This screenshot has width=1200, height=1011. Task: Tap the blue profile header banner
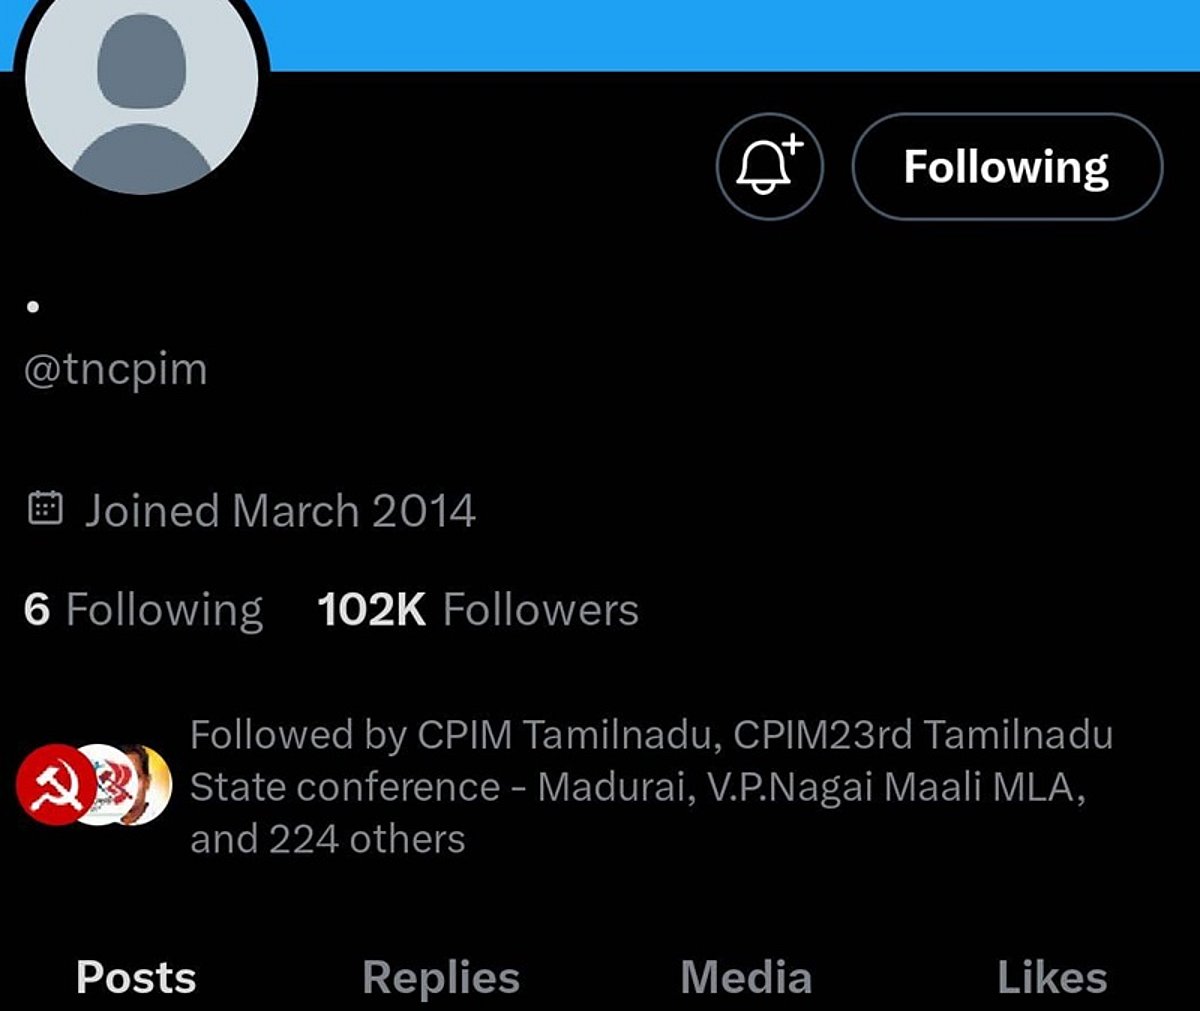(700, 34)
